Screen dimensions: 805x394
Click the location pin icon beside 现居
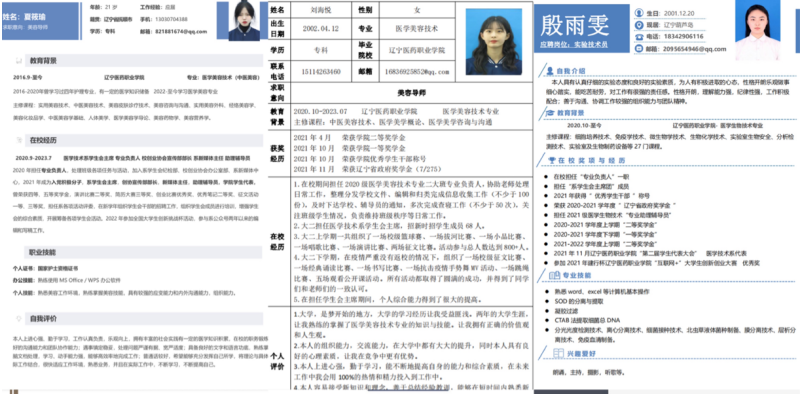(x=639, y=25)
